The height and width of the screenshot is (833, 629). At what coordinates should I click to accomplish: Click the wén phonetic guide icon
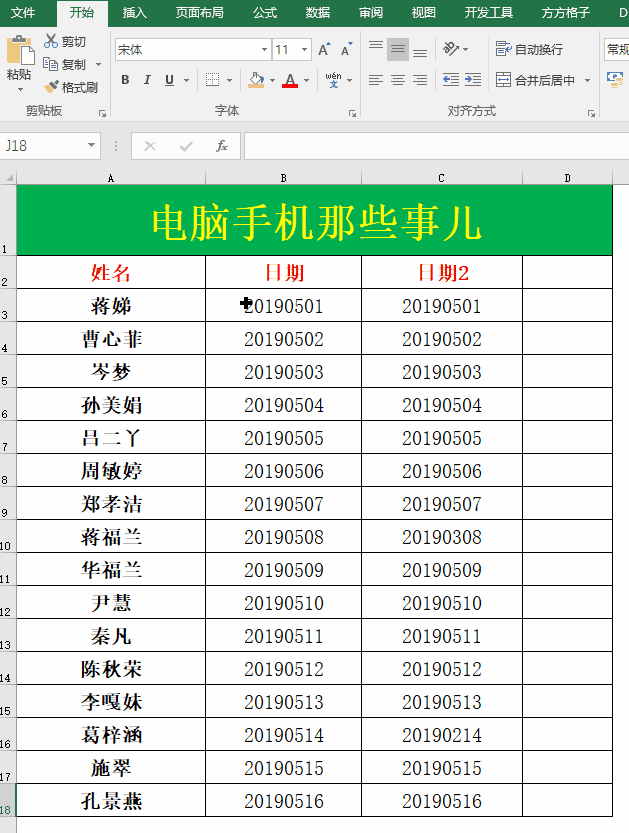click(333, 80)
